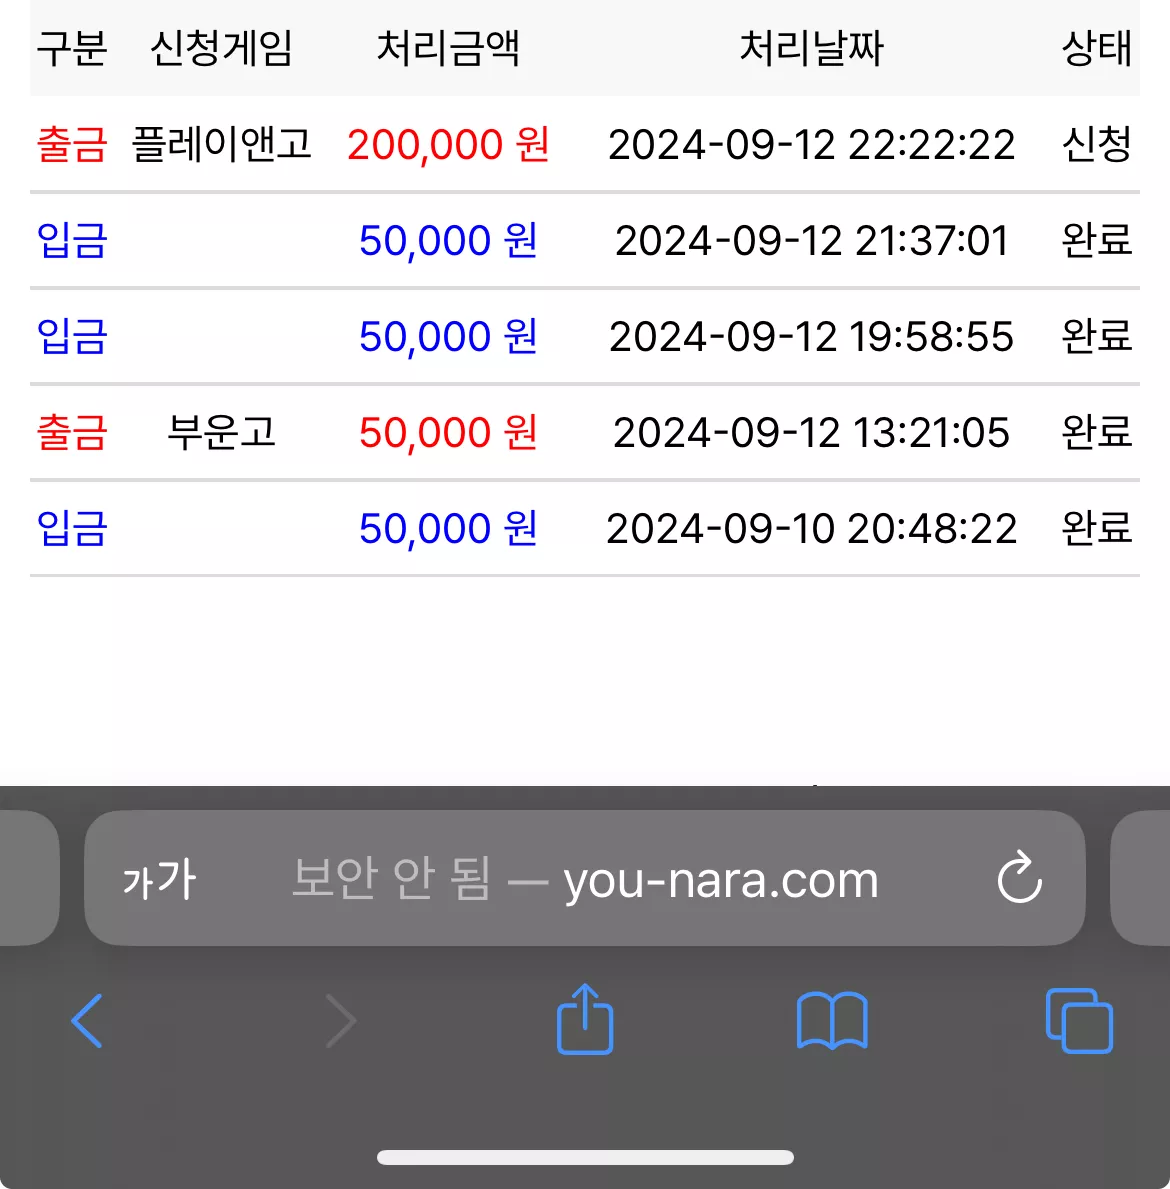Reload the page with refresh icon
1170x1189 pixels.
point(1020,877)
